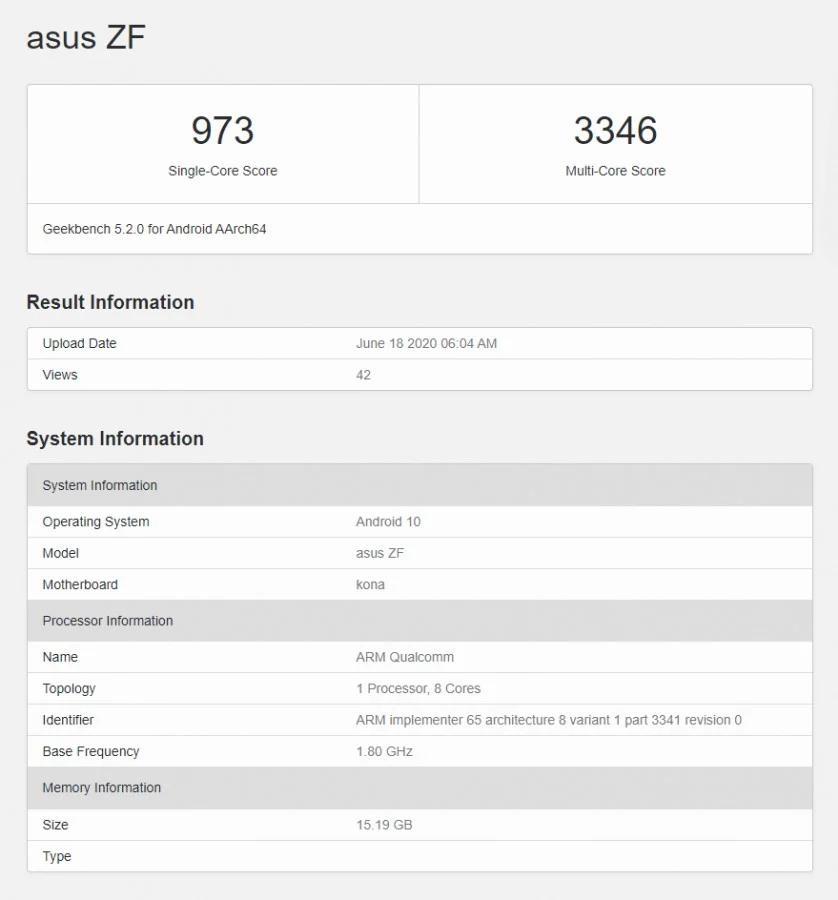Click the Multi-Core Score label

point(614,170)
